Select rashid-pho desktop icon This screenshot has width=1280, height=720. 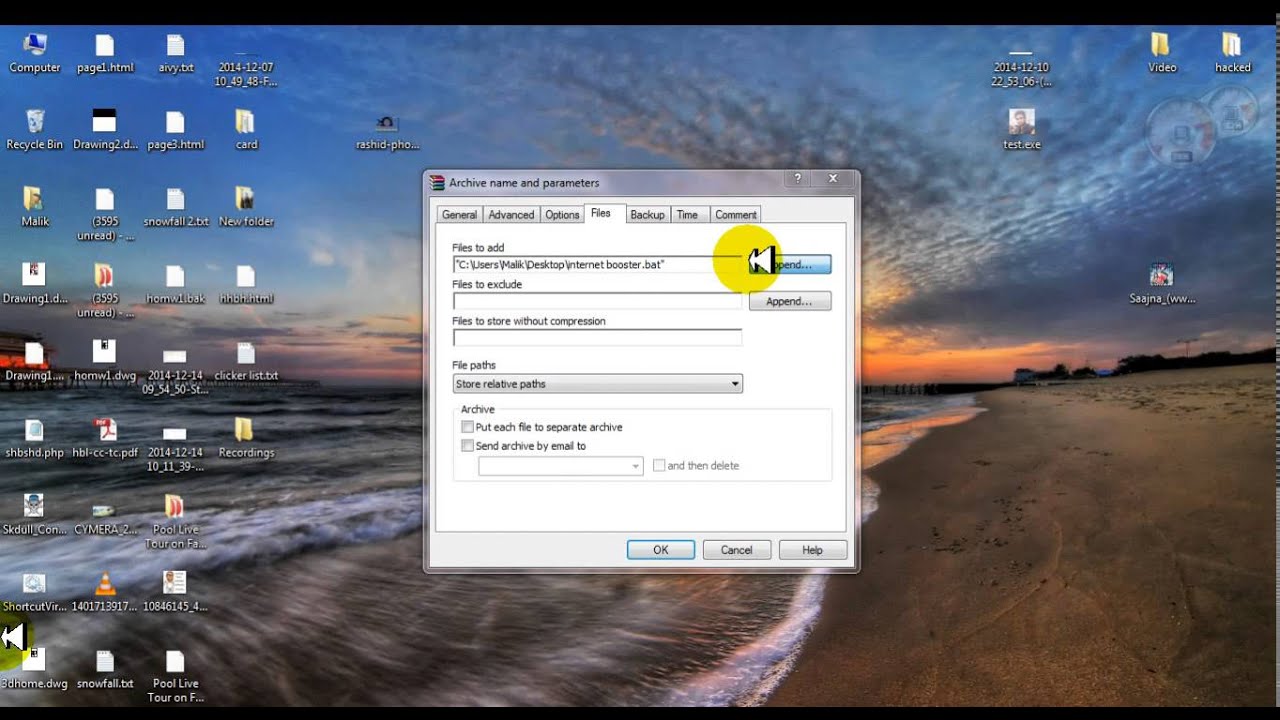tap(387, 130)
